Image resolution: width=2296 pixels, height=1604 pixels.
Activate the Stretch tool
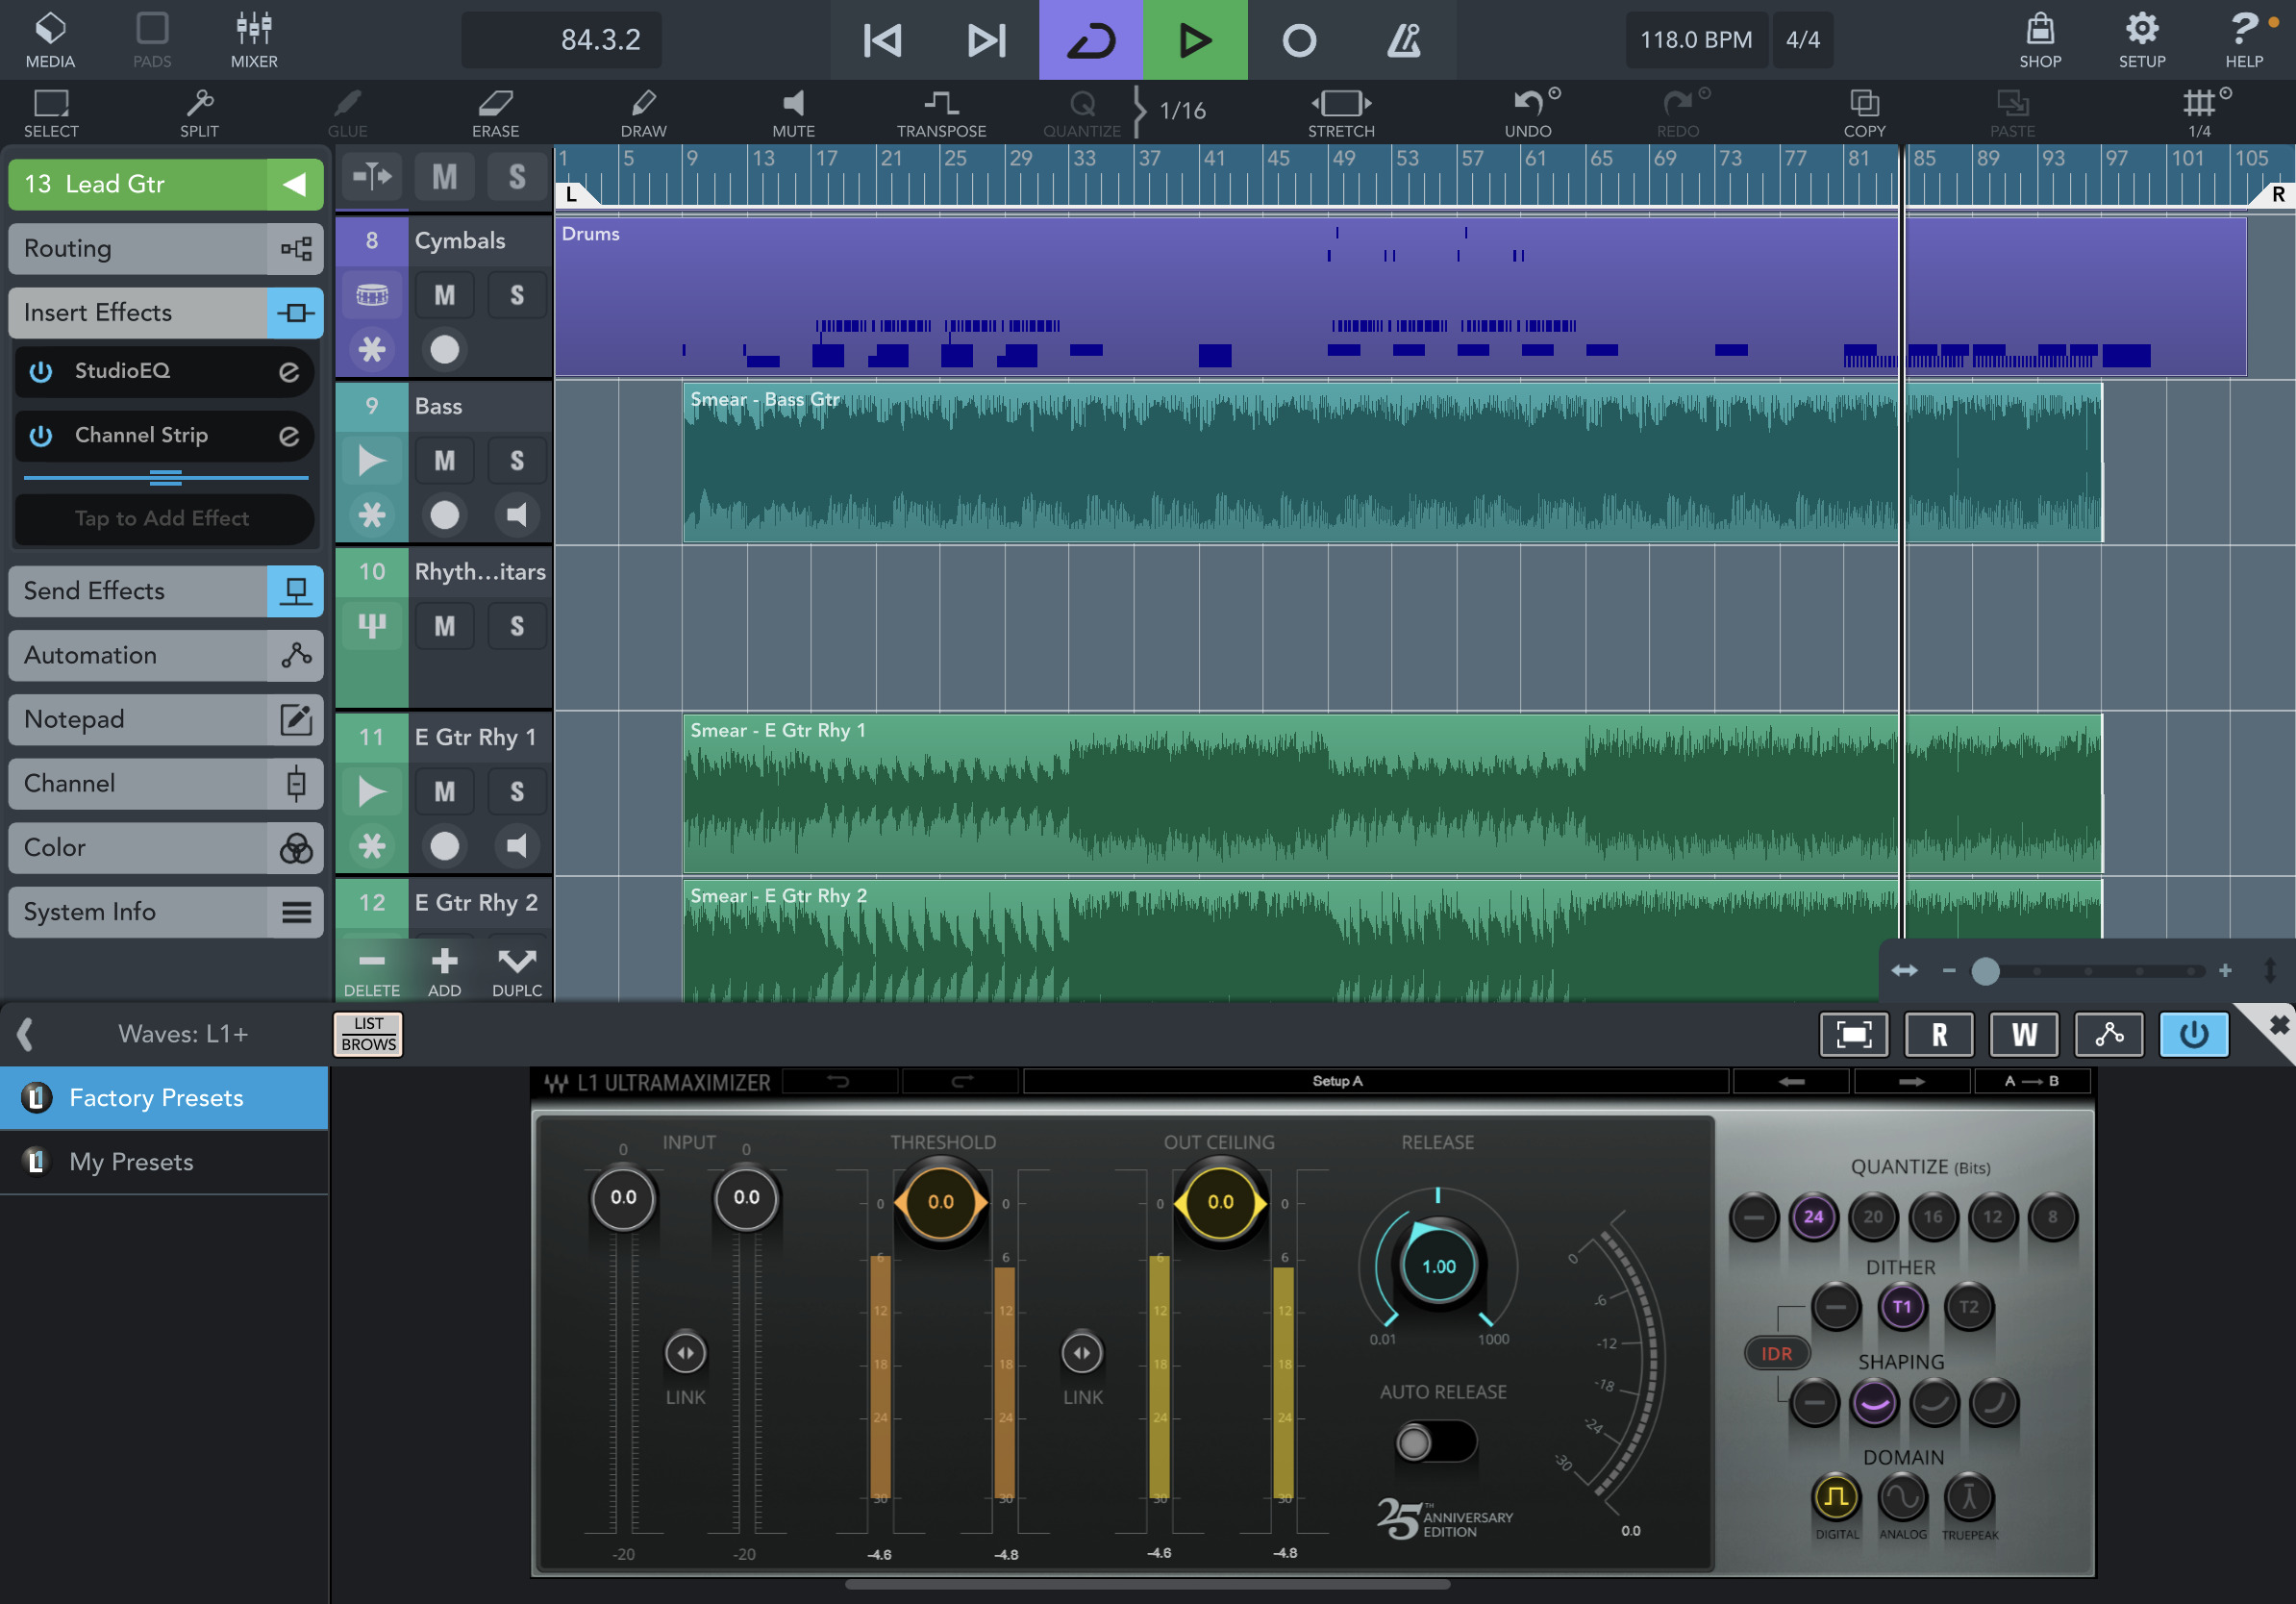click(1341, 113)
